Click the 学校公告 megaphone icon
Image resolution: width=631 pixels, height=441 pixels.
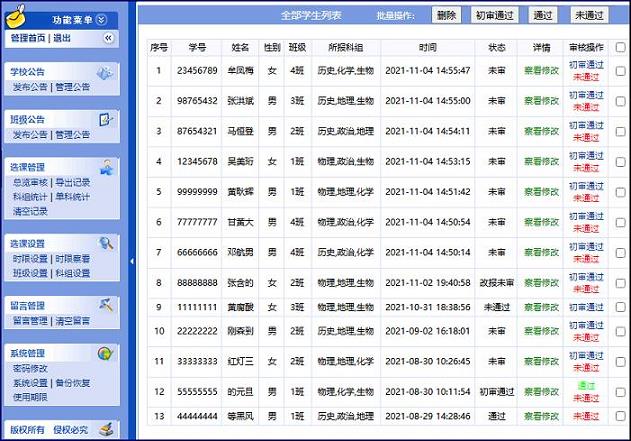(x=104, y=72)
